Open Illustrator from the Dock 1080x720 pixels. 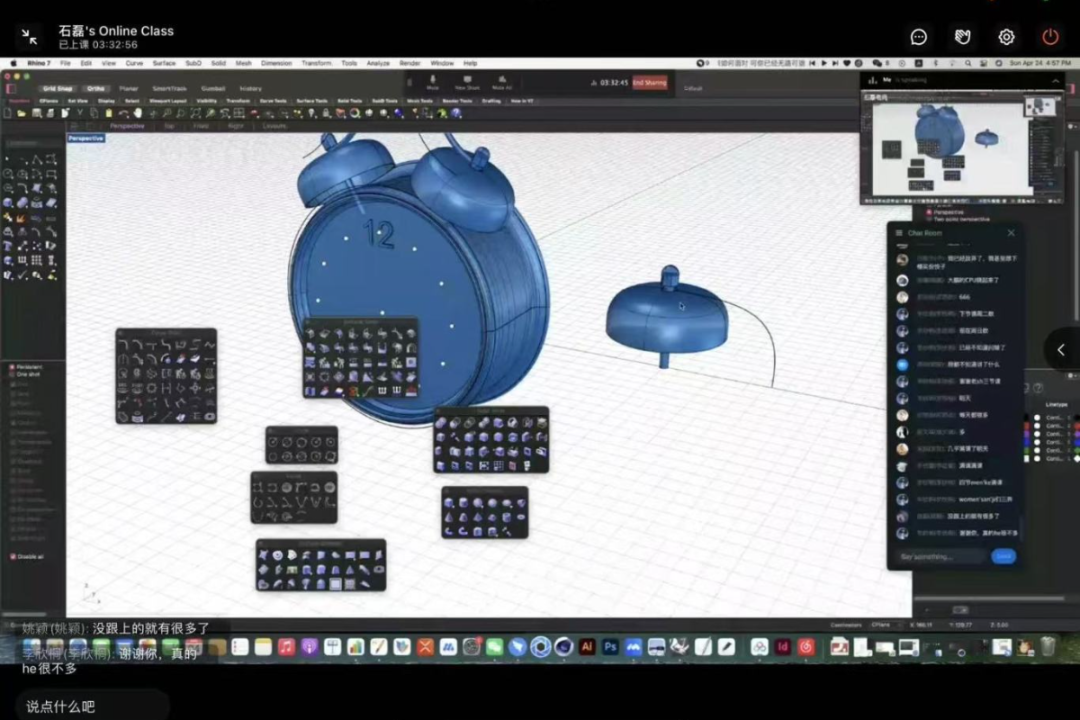click(587, 647)
